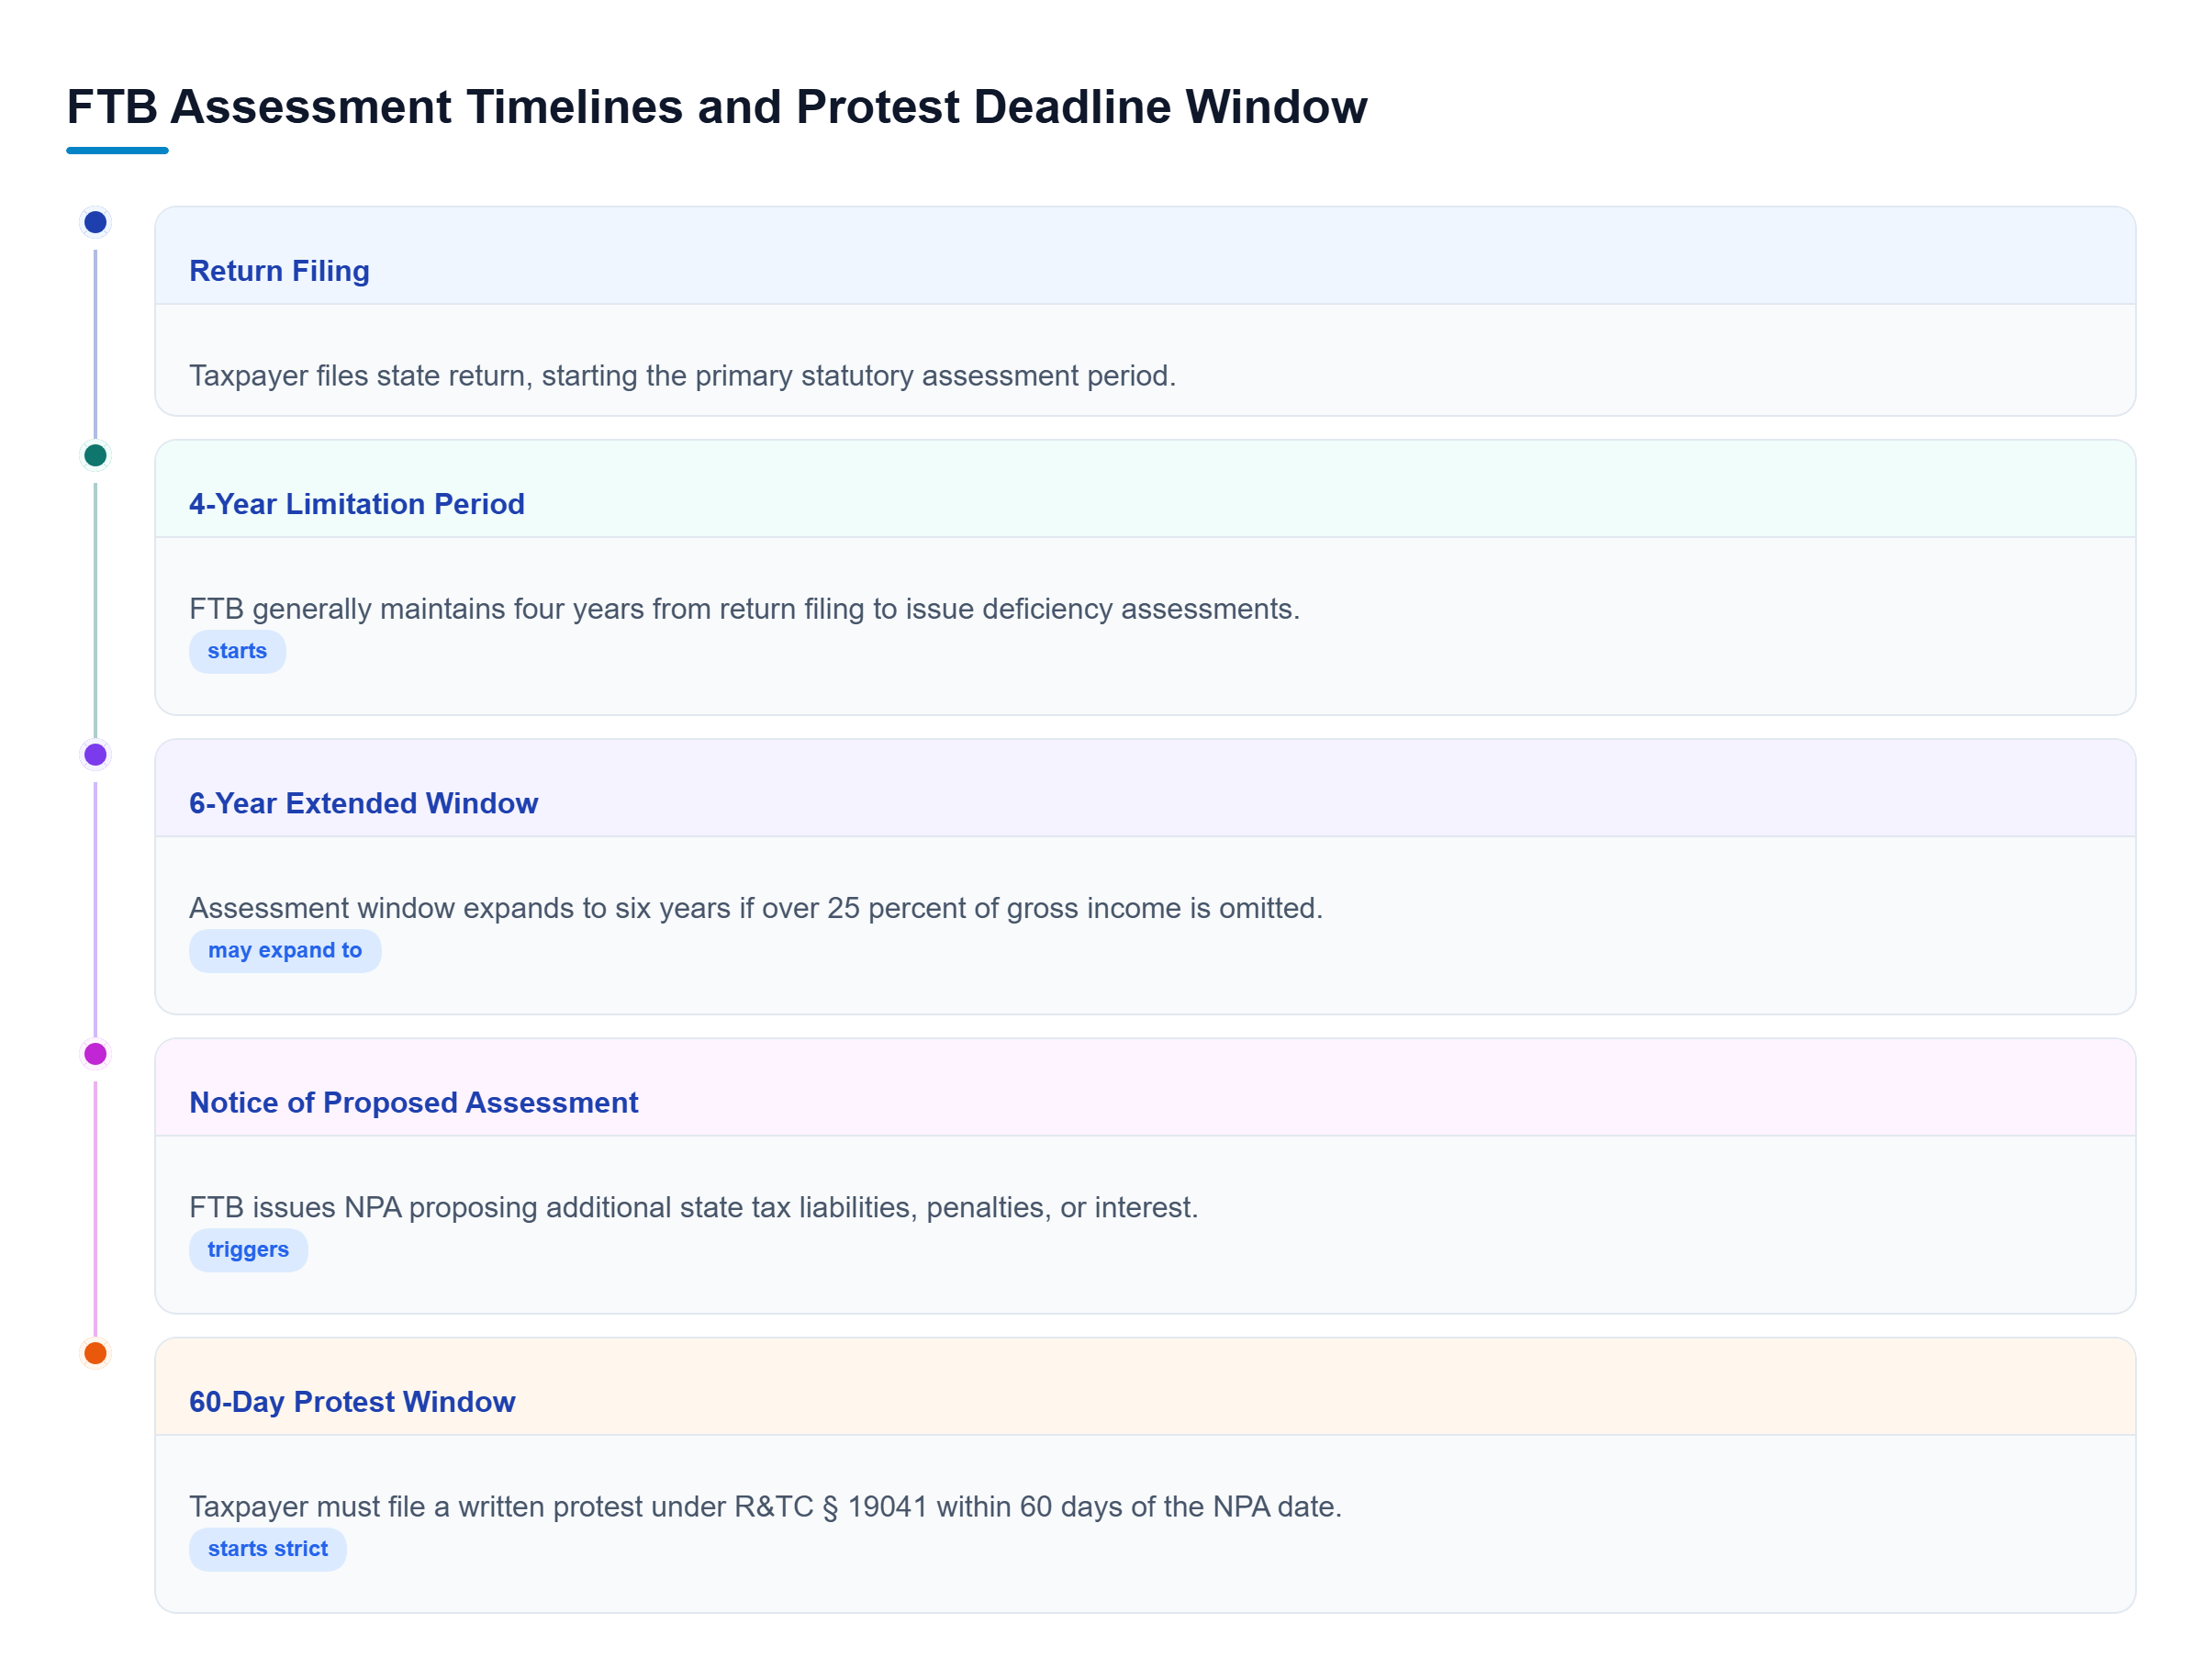Screen dimensions: 2203x1680
Task: Click the 'Return Filing' card heading
Action: coord(279,271)
